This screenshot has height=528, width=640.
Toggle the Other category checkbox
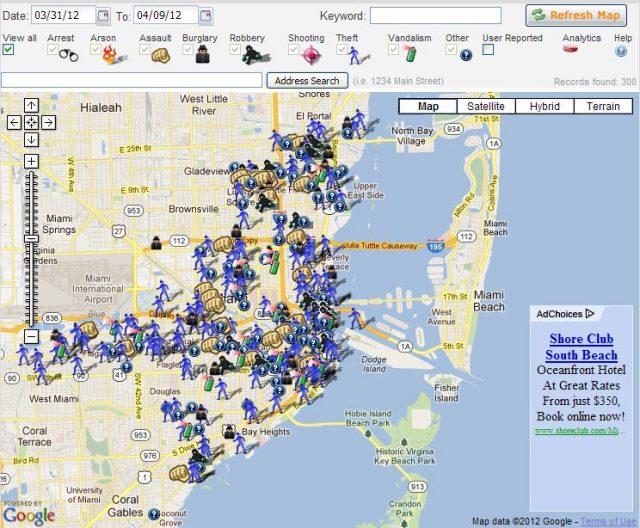[451, 50]
